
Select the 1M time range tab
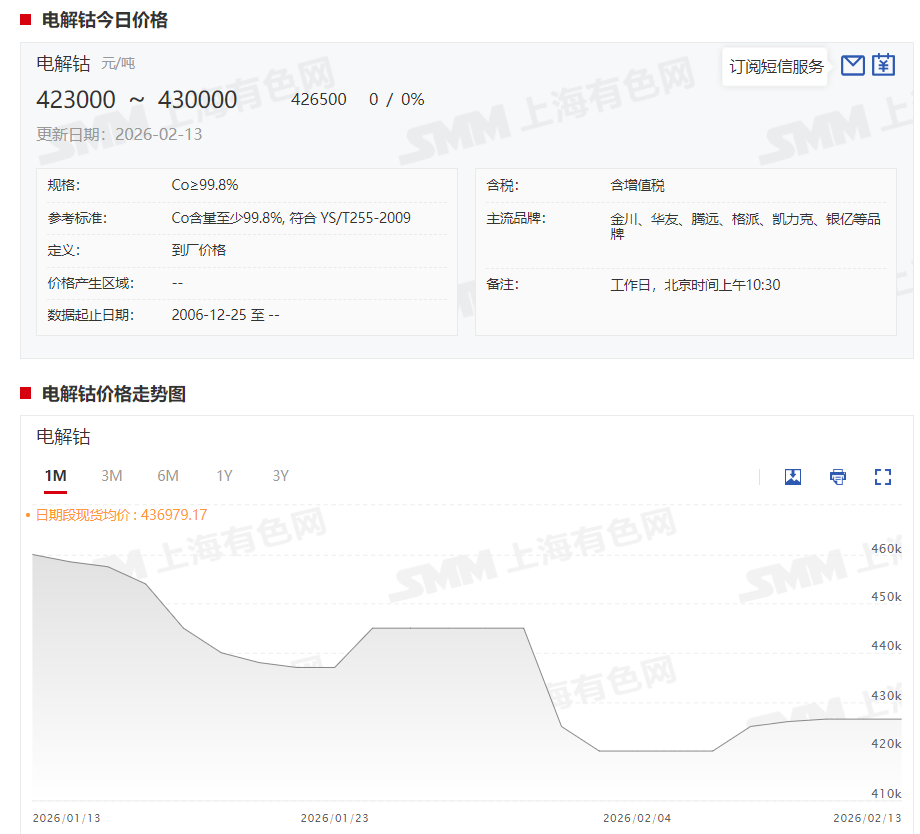55,476
